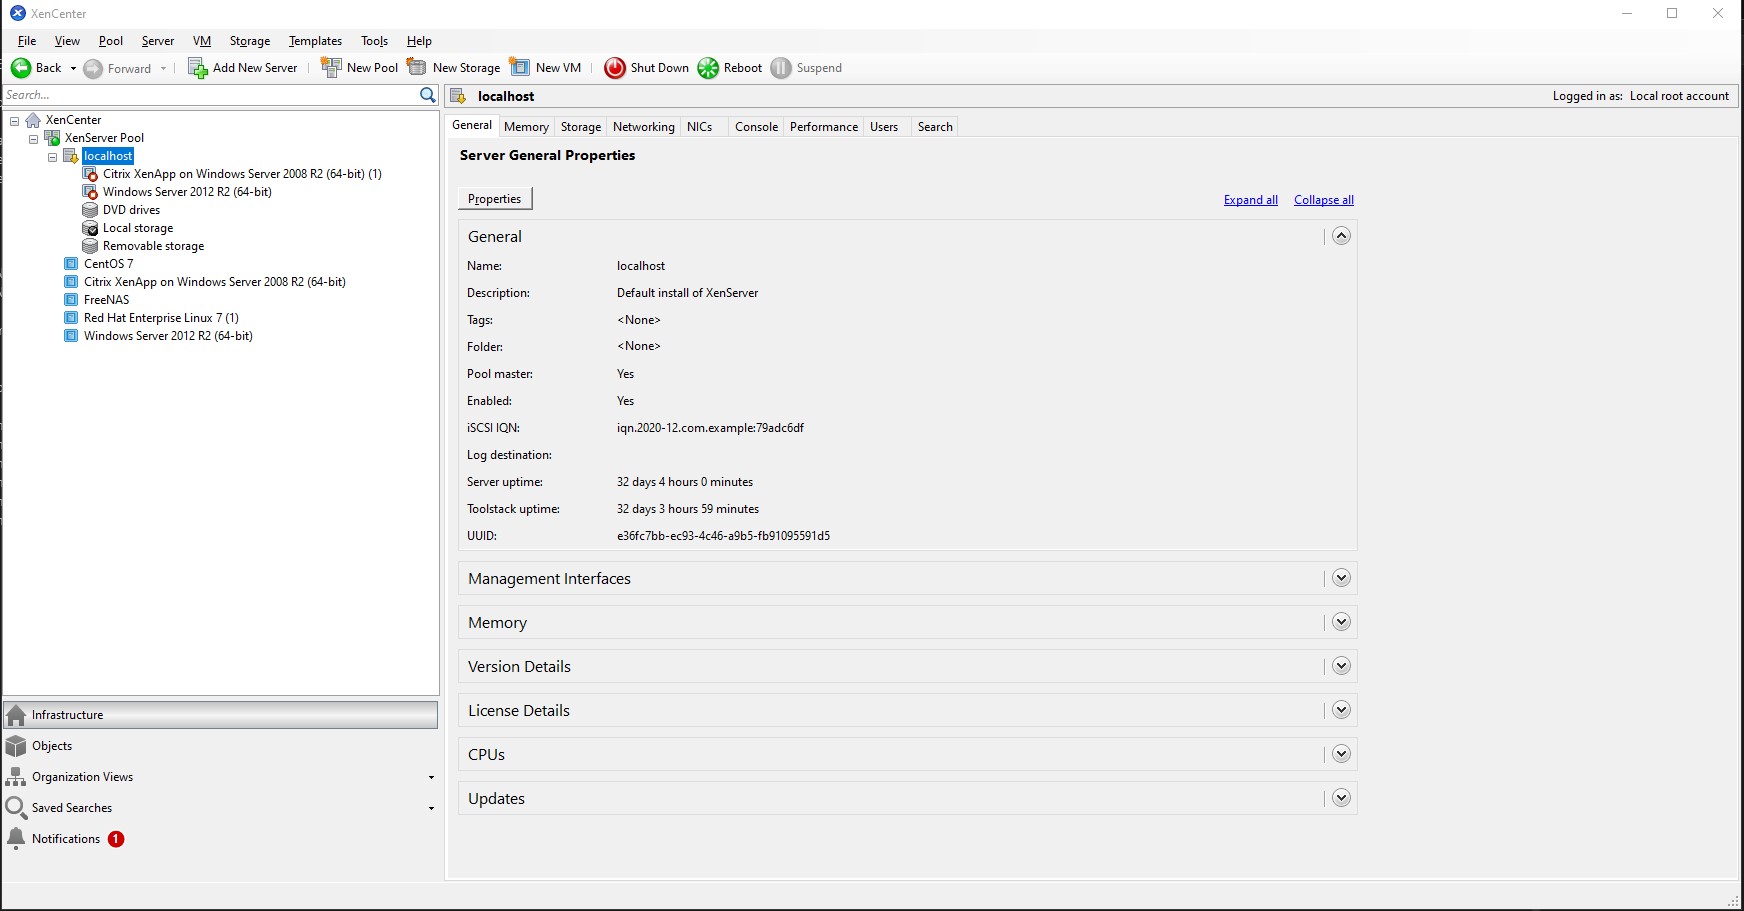1744x911 pixels.
Task: Expand the Updates section
Action: click(x=1342, y=798)
